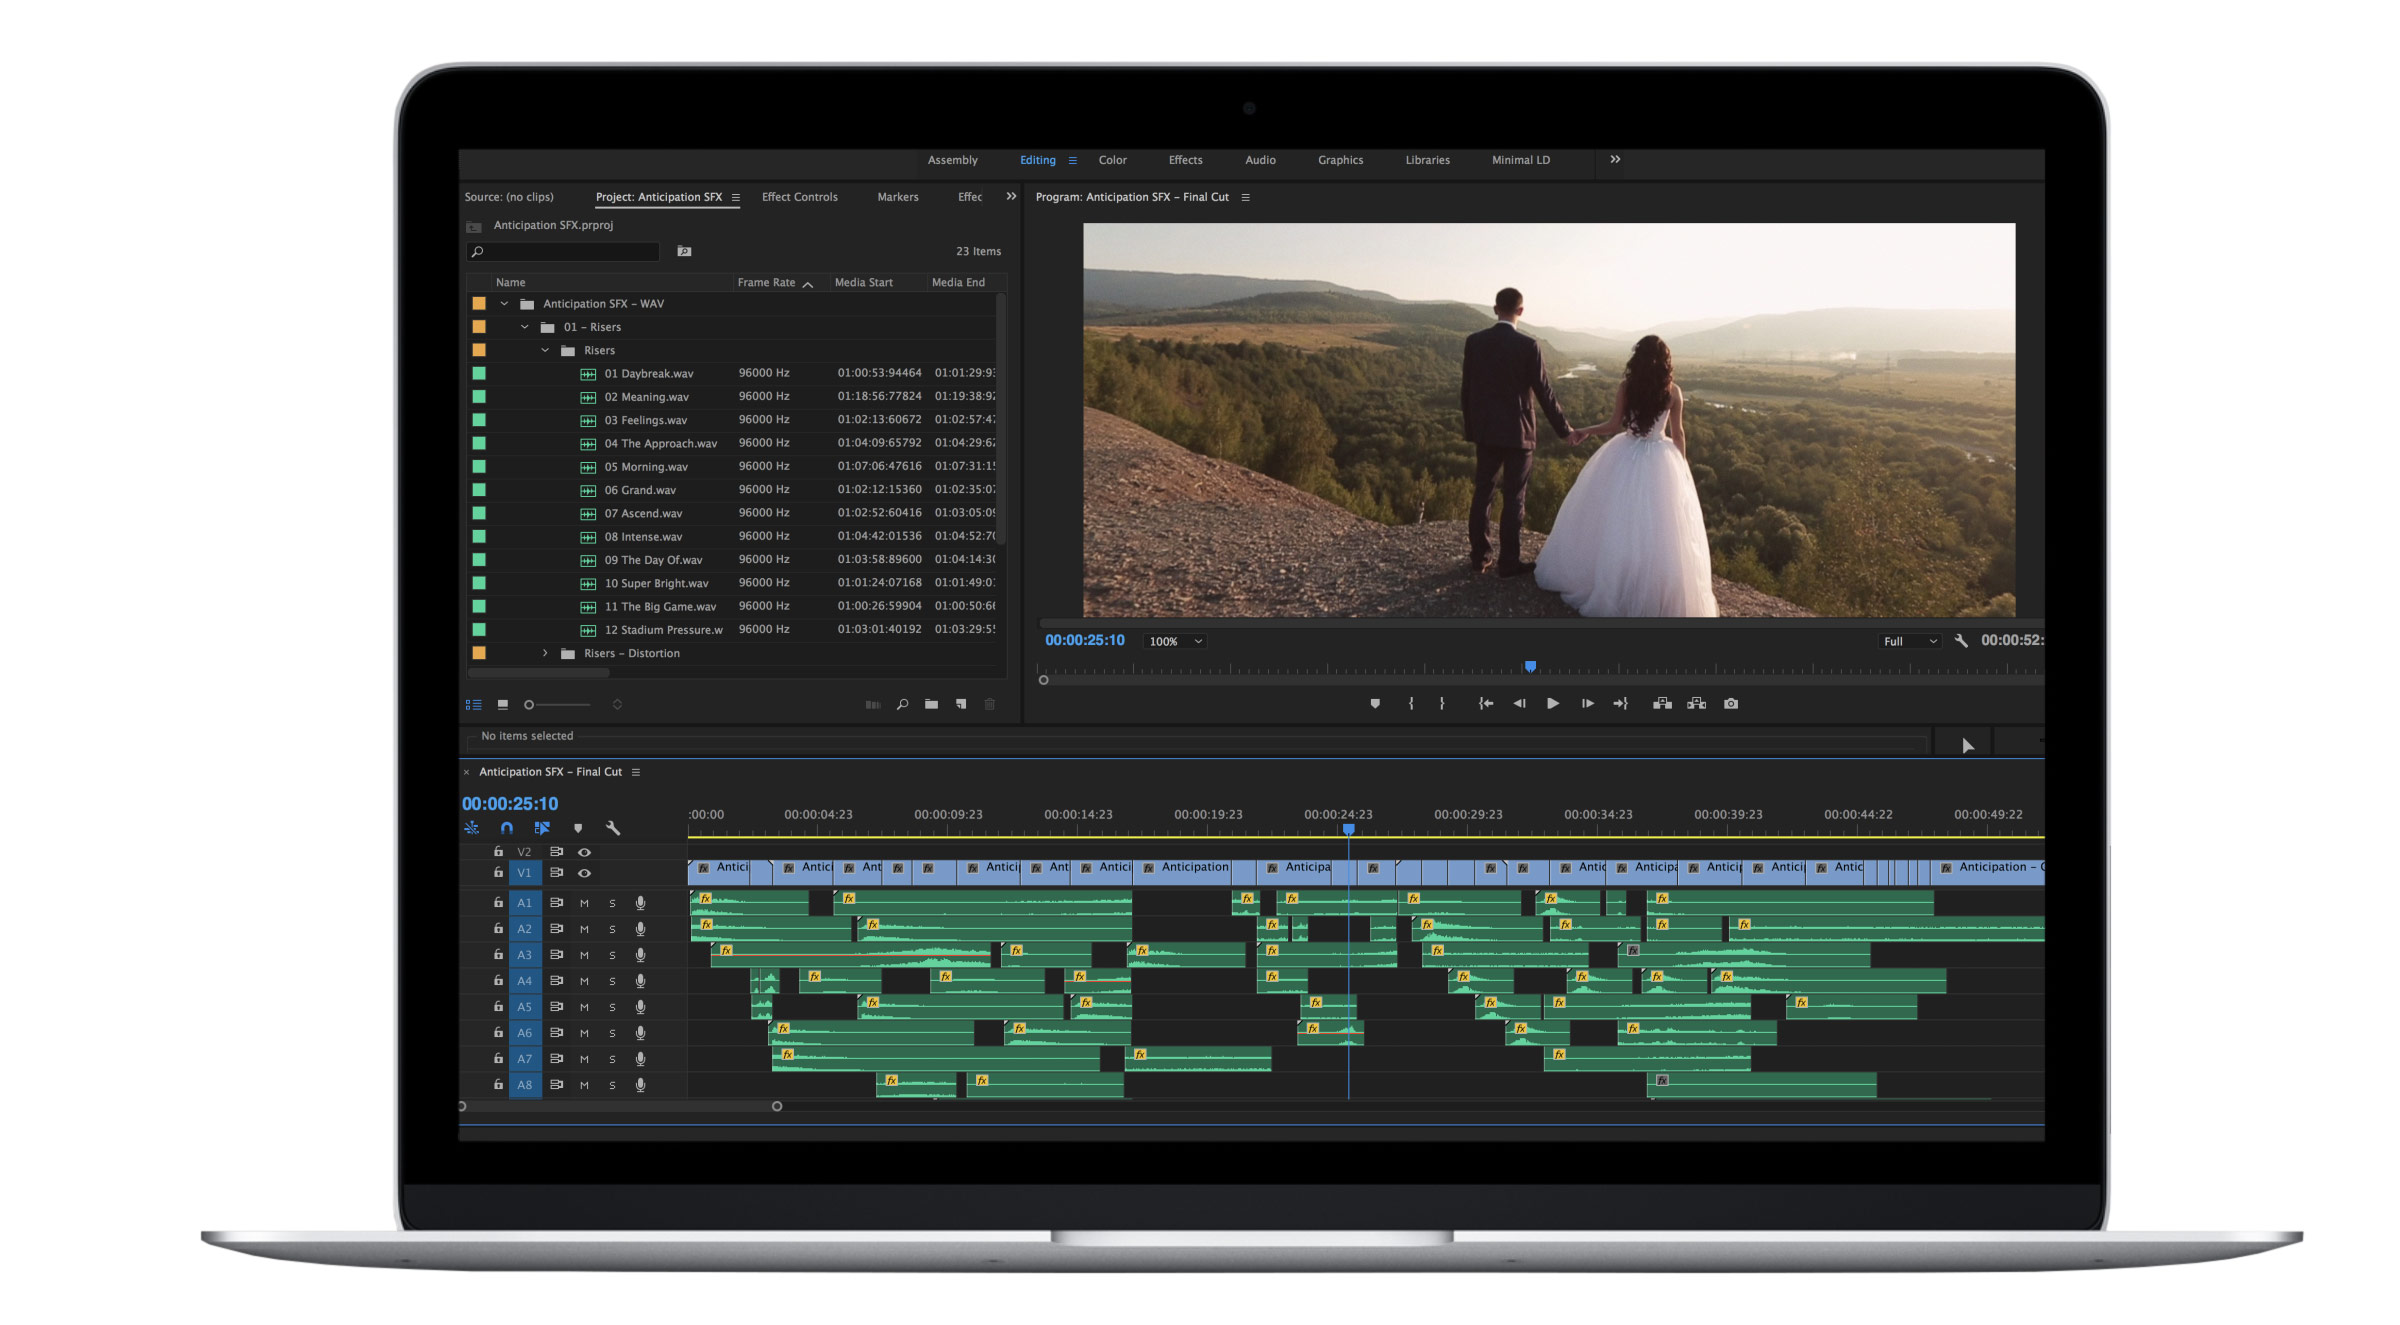Delete selected project item with trash icon
Screen dimensions: 2400x1325
tap(990, 705)
